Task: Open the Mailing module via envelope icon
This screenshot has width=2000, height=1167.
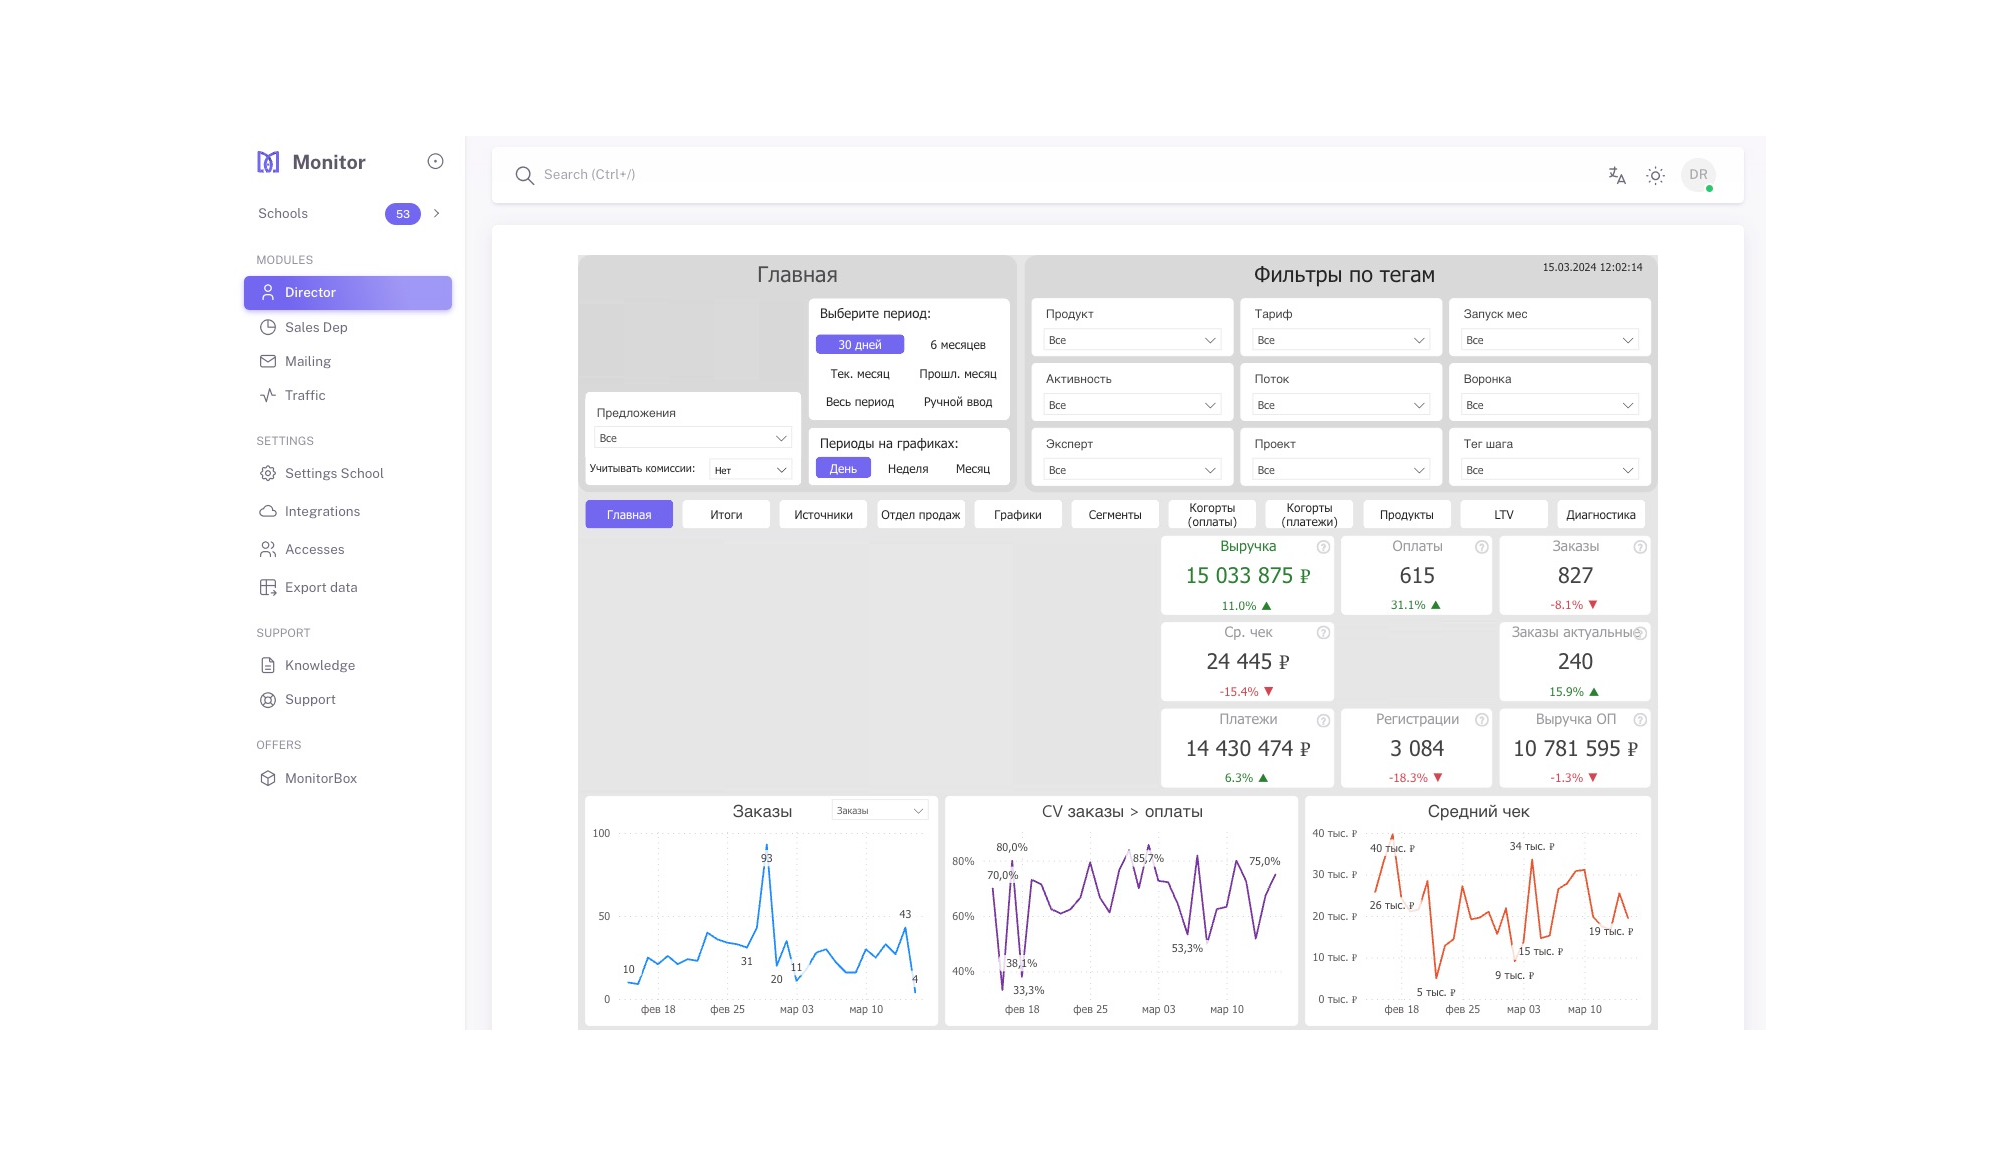Action: 267,361
